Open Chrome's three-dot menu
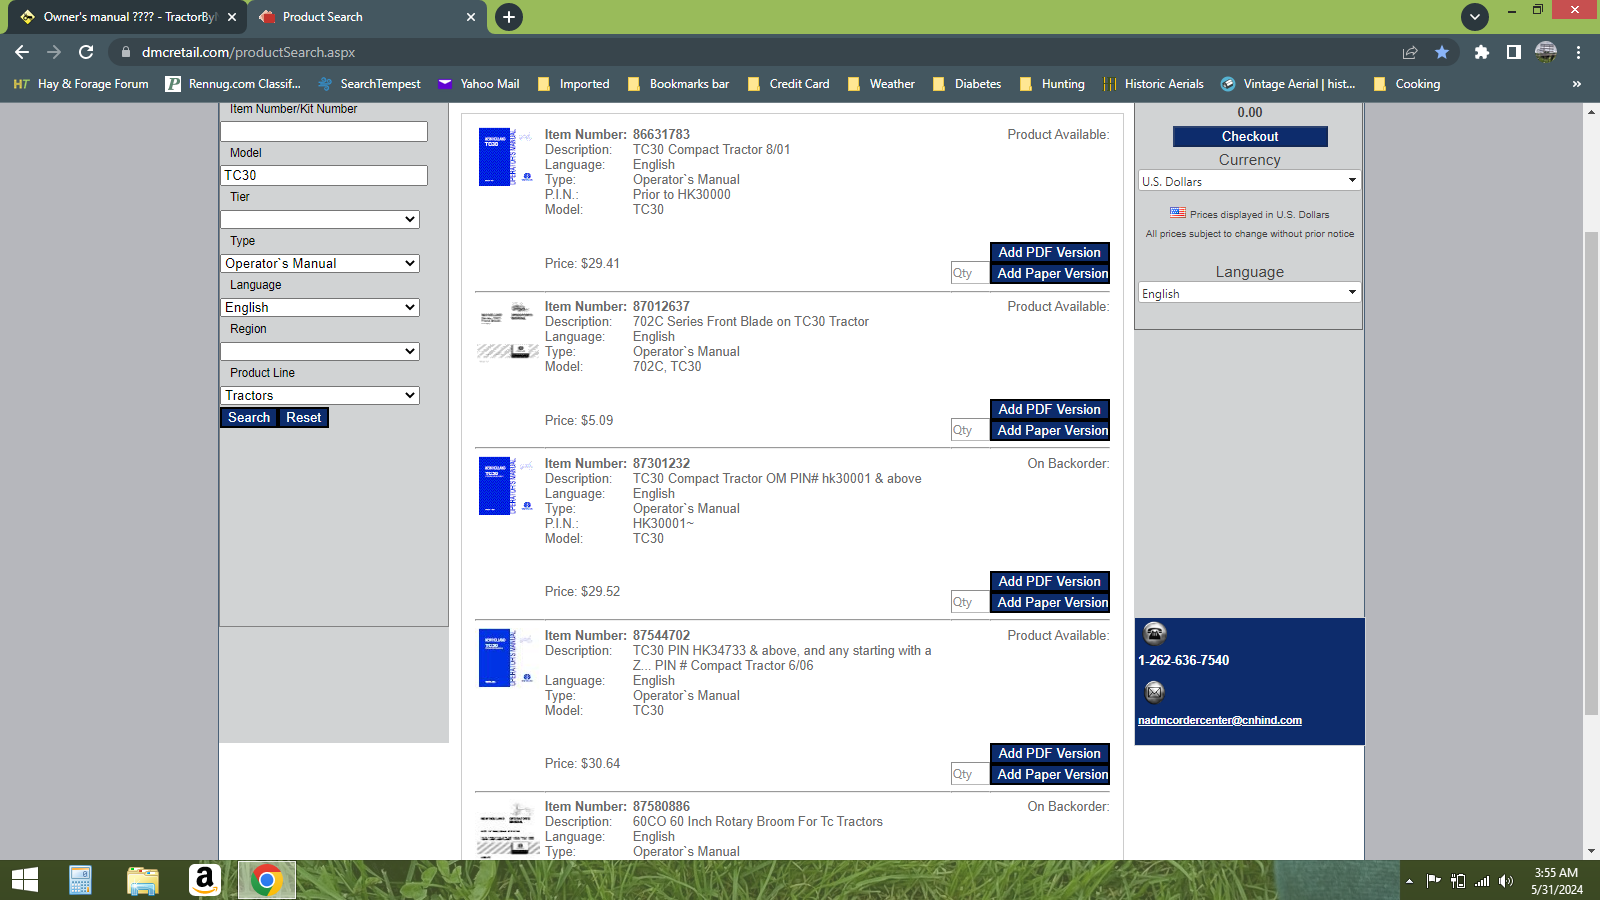The image size is (1600, 900). 1578,52
